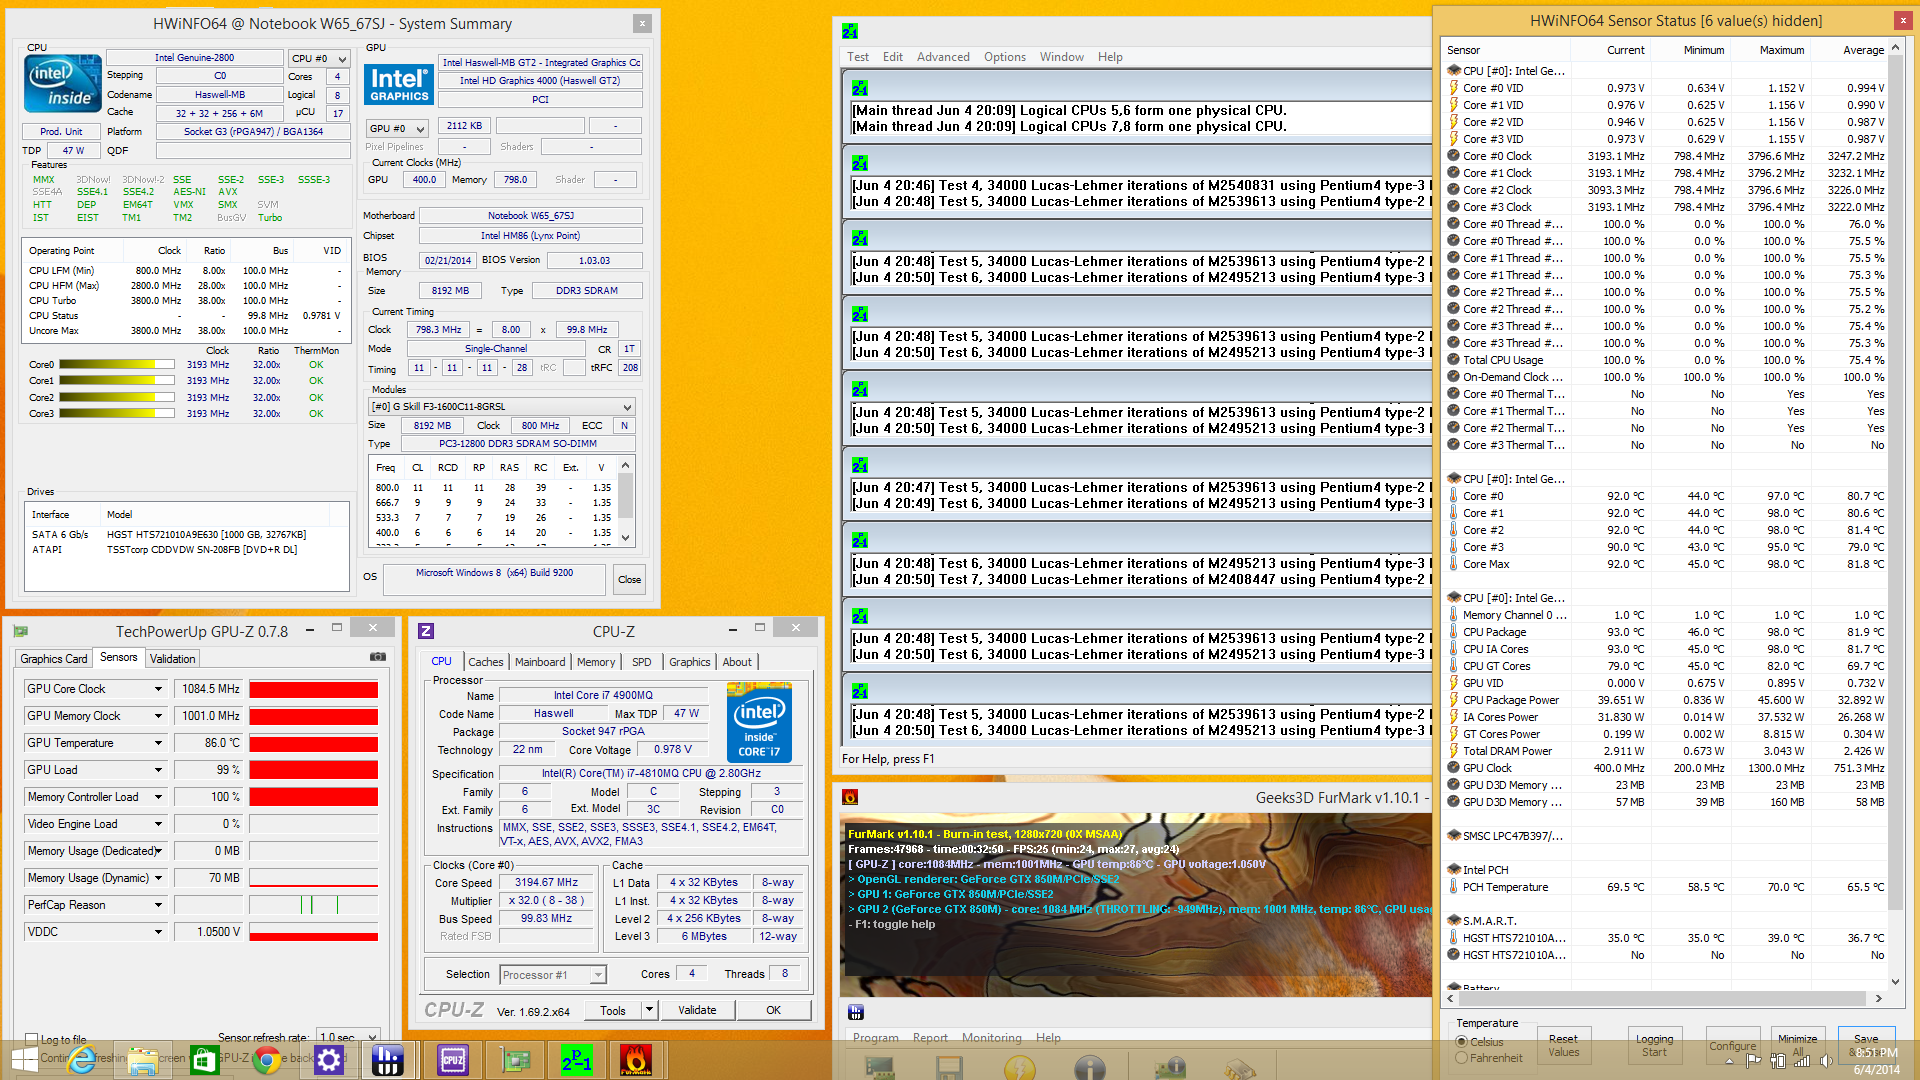Viewport: 1920px width, 1080px height.
Task: Click the Intel Core i7 badge in CPU-Z
Action: [x=759, y=723]
